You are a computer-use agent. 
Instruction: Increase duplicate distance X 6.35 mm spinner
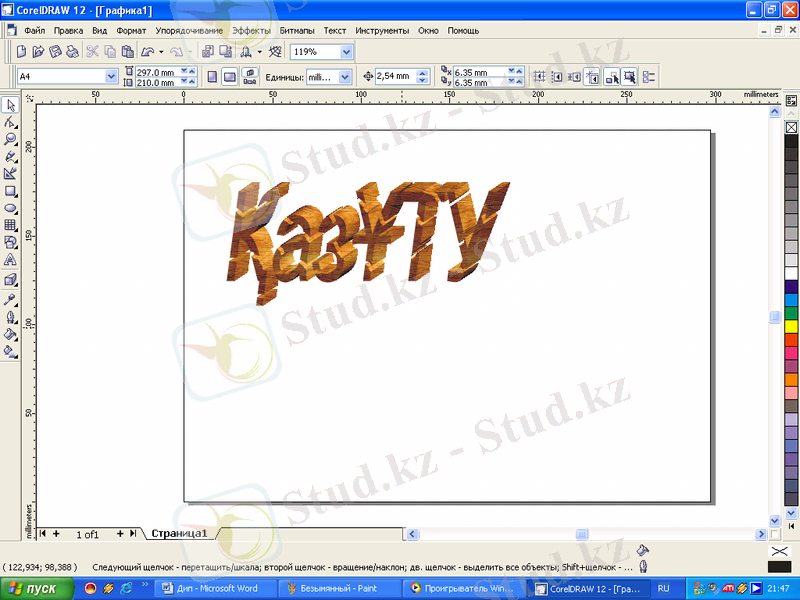(x=519, y=71)
